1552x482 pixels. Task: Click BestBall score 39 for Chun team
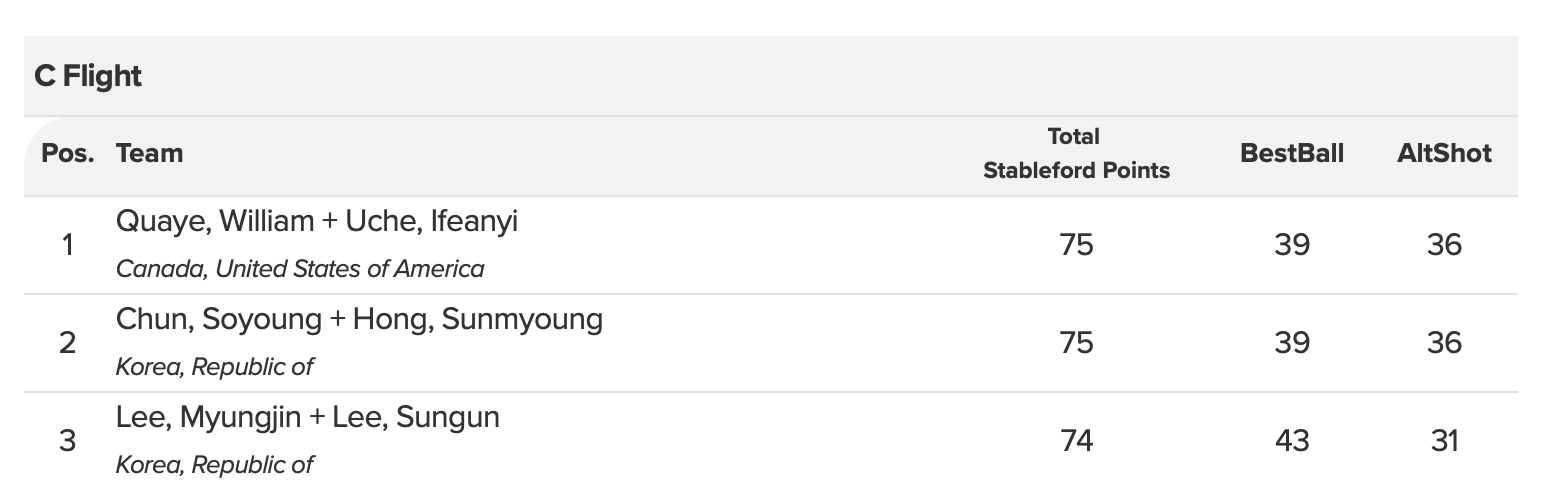[x=1292, y=343]
